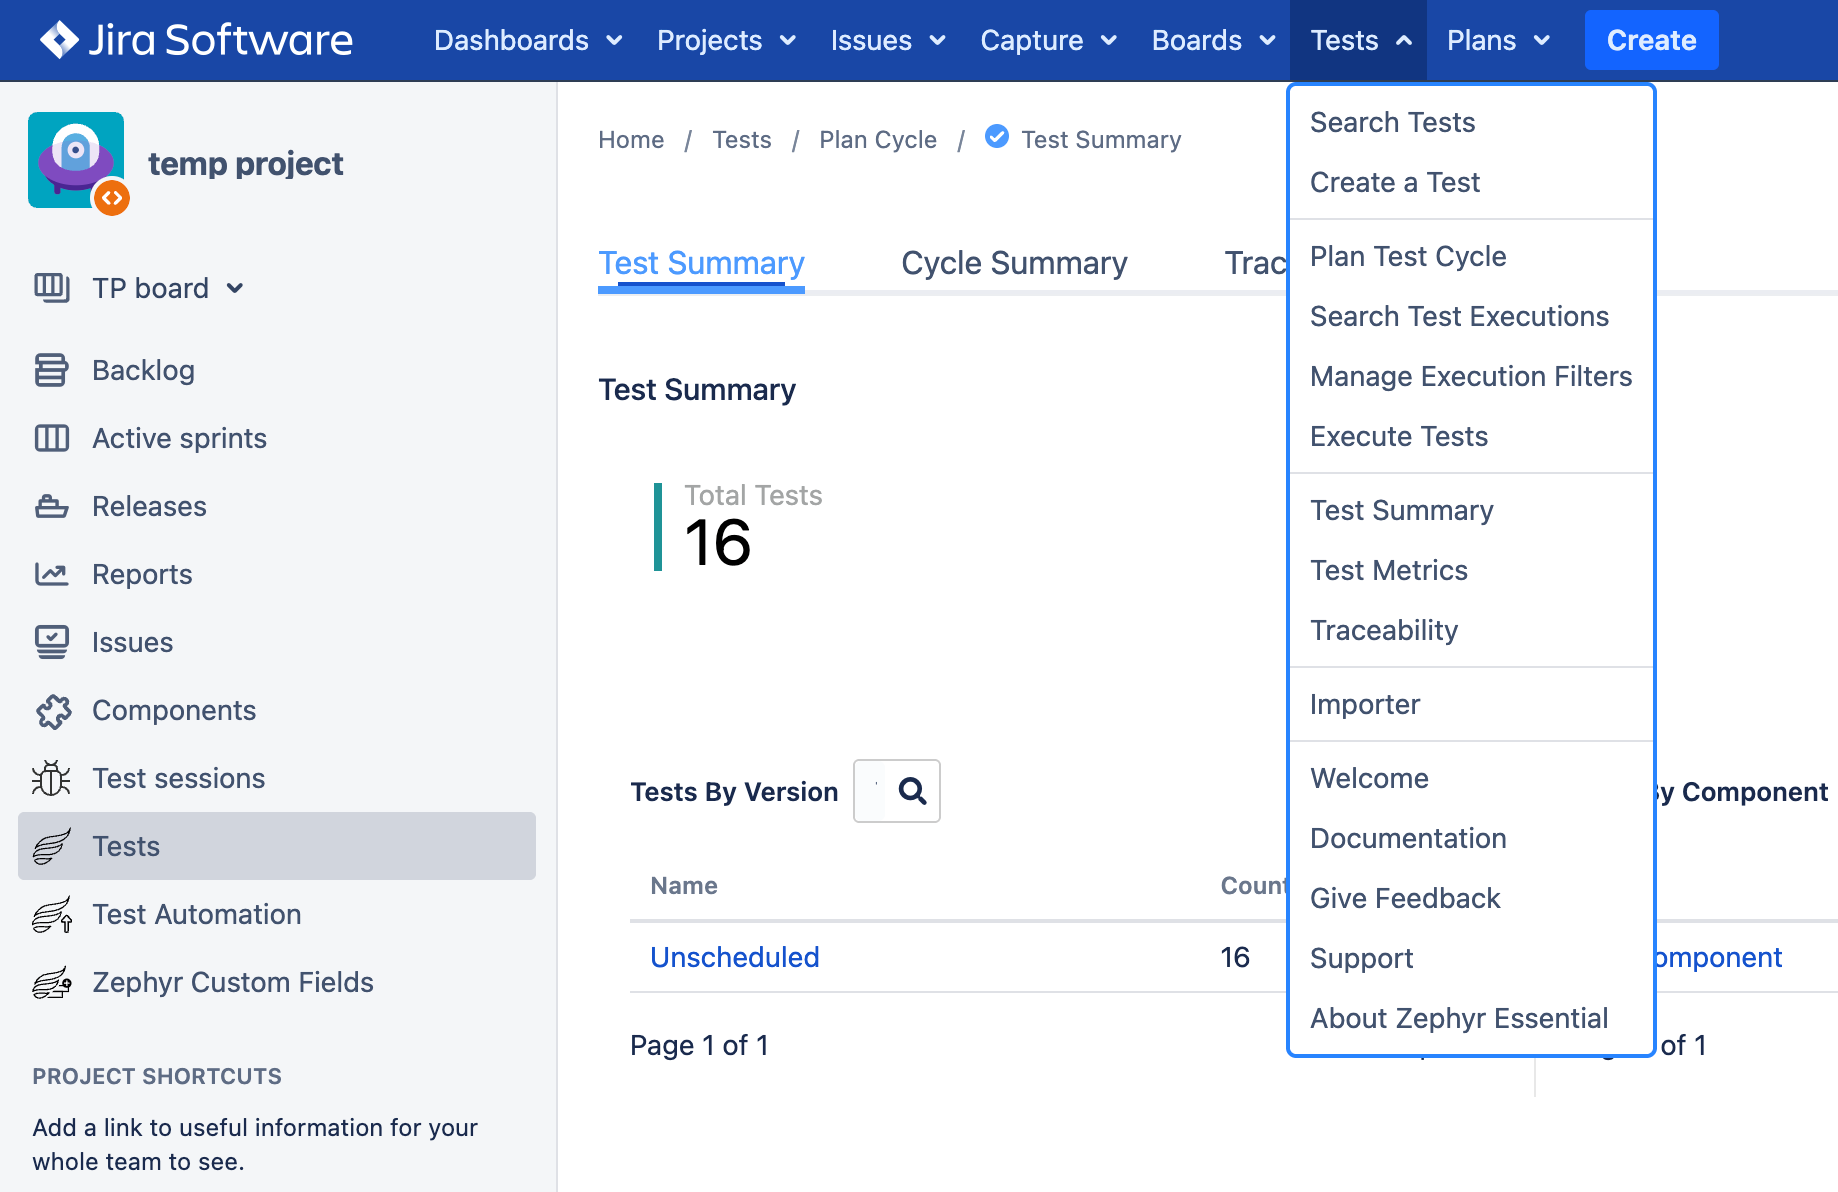Expand the TP board dropdown
Image resolution: width=1838 pixels, height=1192 pixels.
point(236,288)
